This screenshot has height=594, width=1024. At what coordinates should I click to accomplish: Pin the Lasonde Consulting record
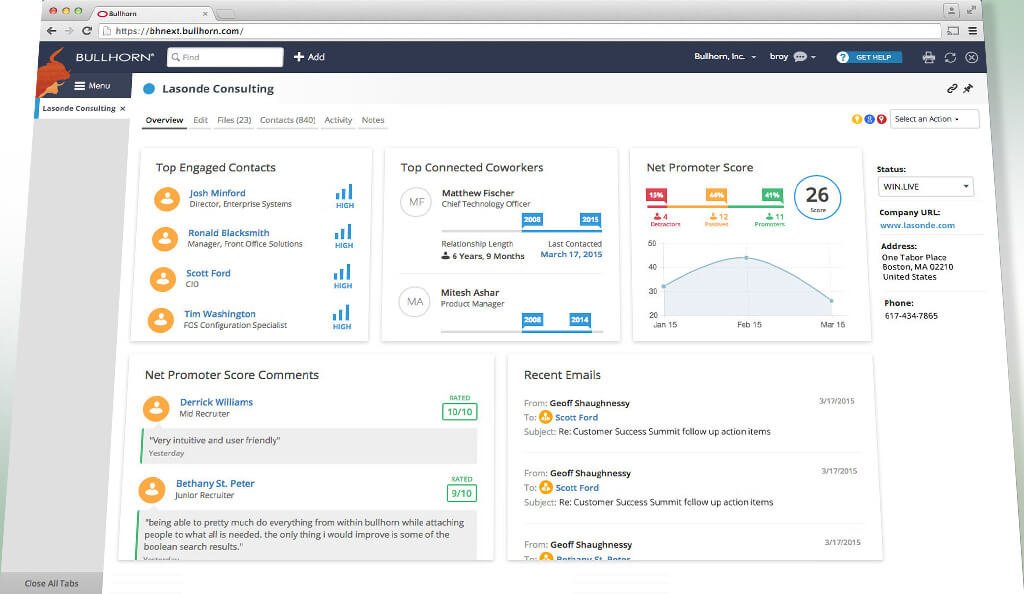coord(969,88)
